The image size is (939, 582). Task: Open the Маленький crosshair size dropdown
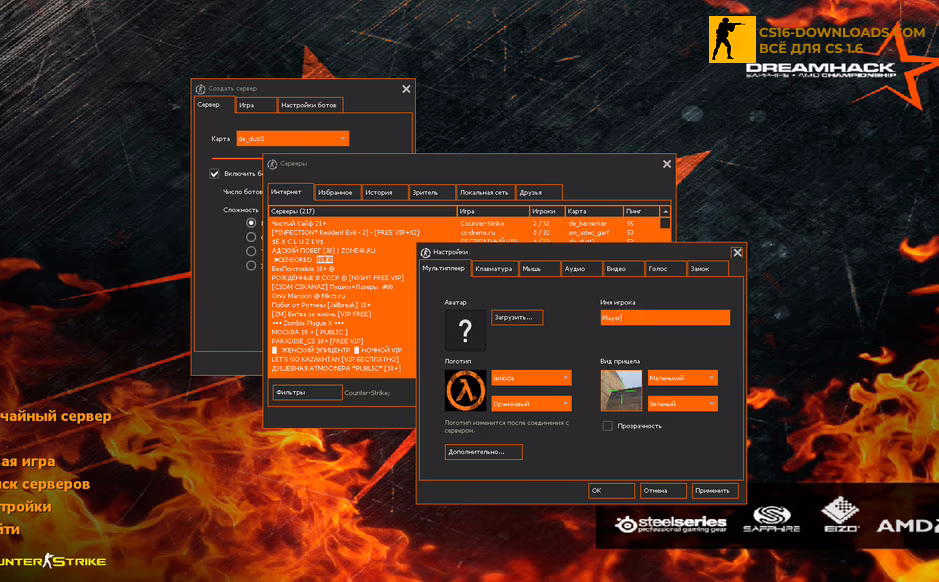pos(683,378)
